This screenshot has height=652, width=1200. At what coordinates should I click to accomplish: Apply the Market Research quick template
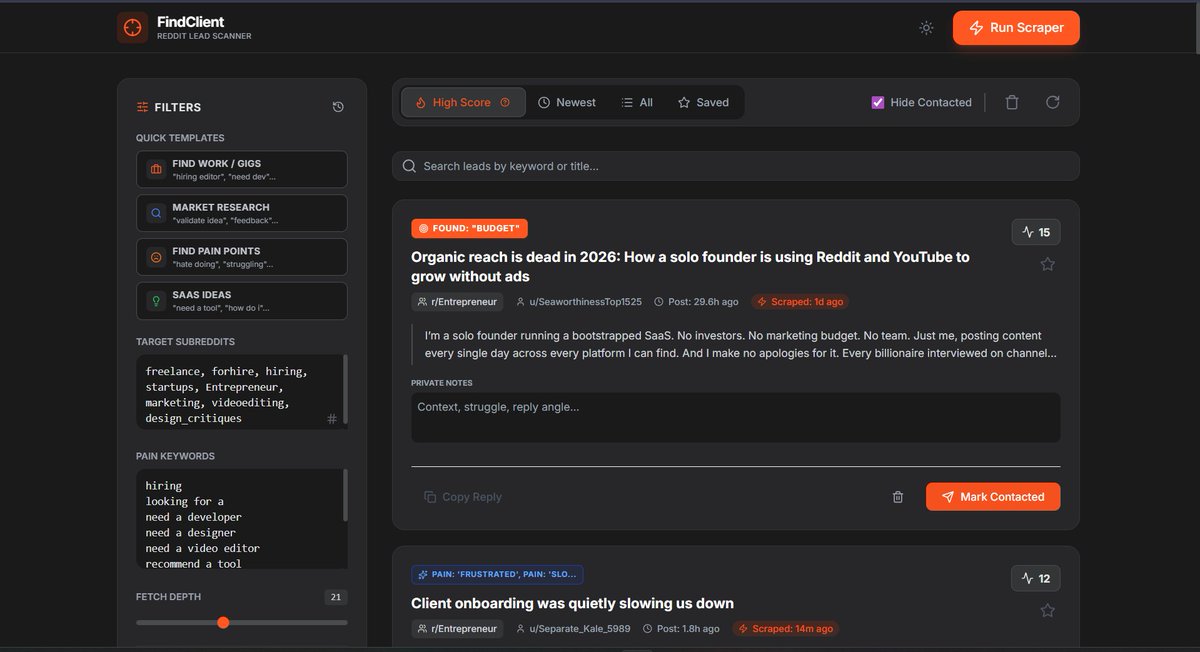pos(242,213)
